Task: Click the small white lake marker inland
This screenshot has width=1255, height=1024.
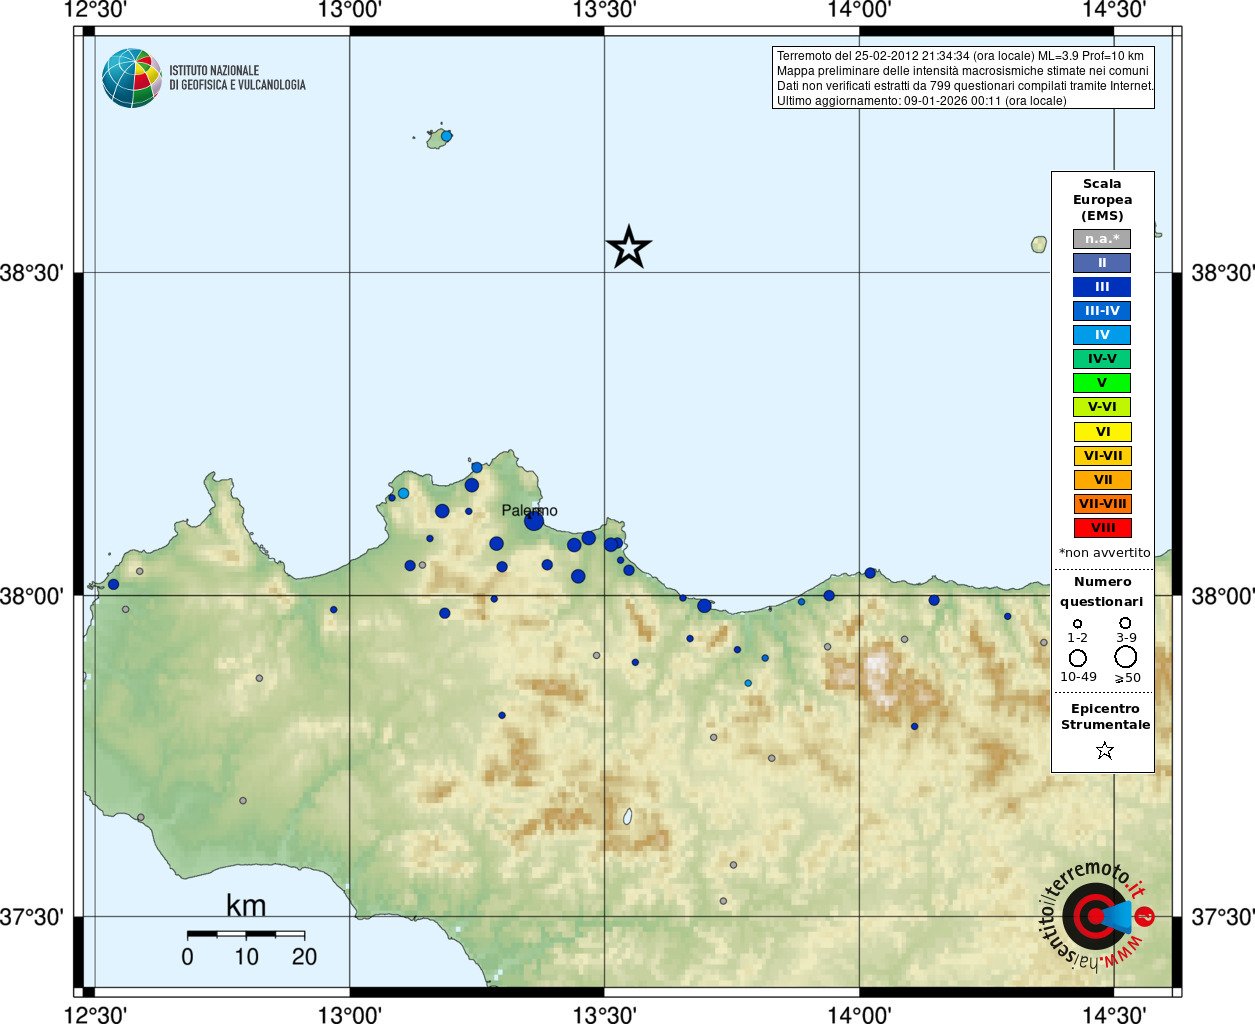Action: pos(628,816)
